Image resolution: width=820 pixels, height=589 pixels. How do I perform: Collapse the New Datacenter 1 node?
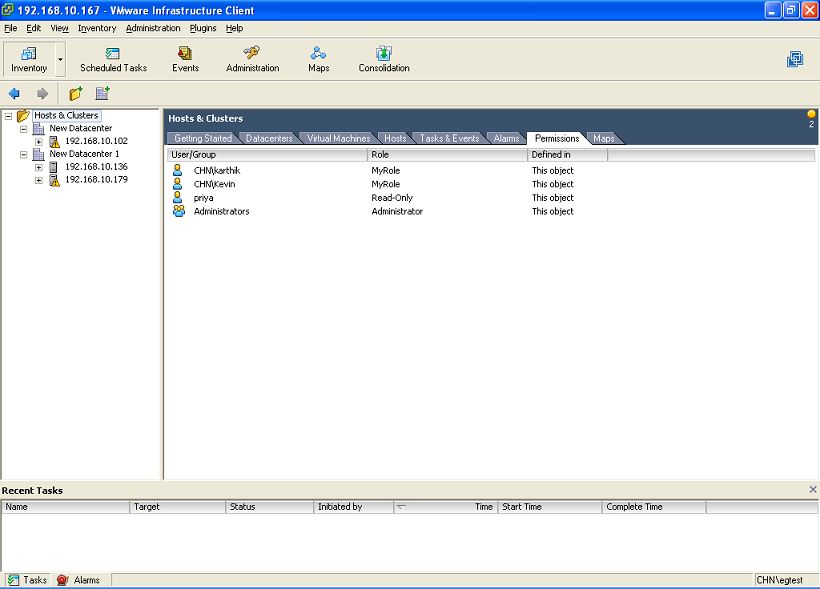click(x=24, y=154)
